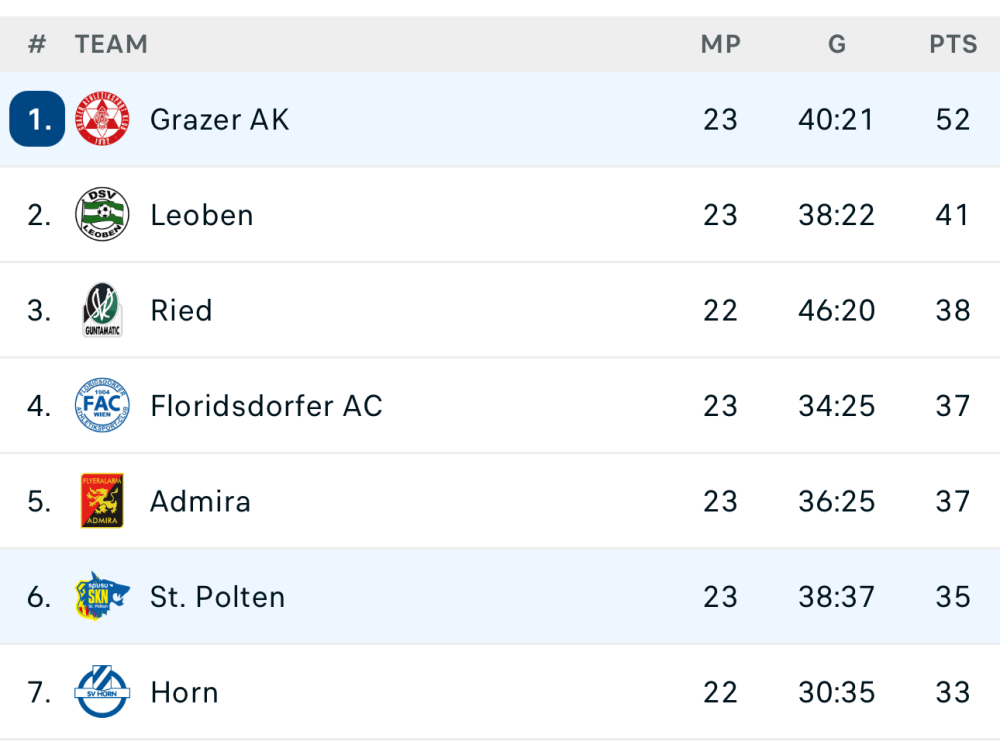The width and height of the screenshot is (1000, 742).
Task: Open the Grazer AK team page
Action: click(219, 120)
